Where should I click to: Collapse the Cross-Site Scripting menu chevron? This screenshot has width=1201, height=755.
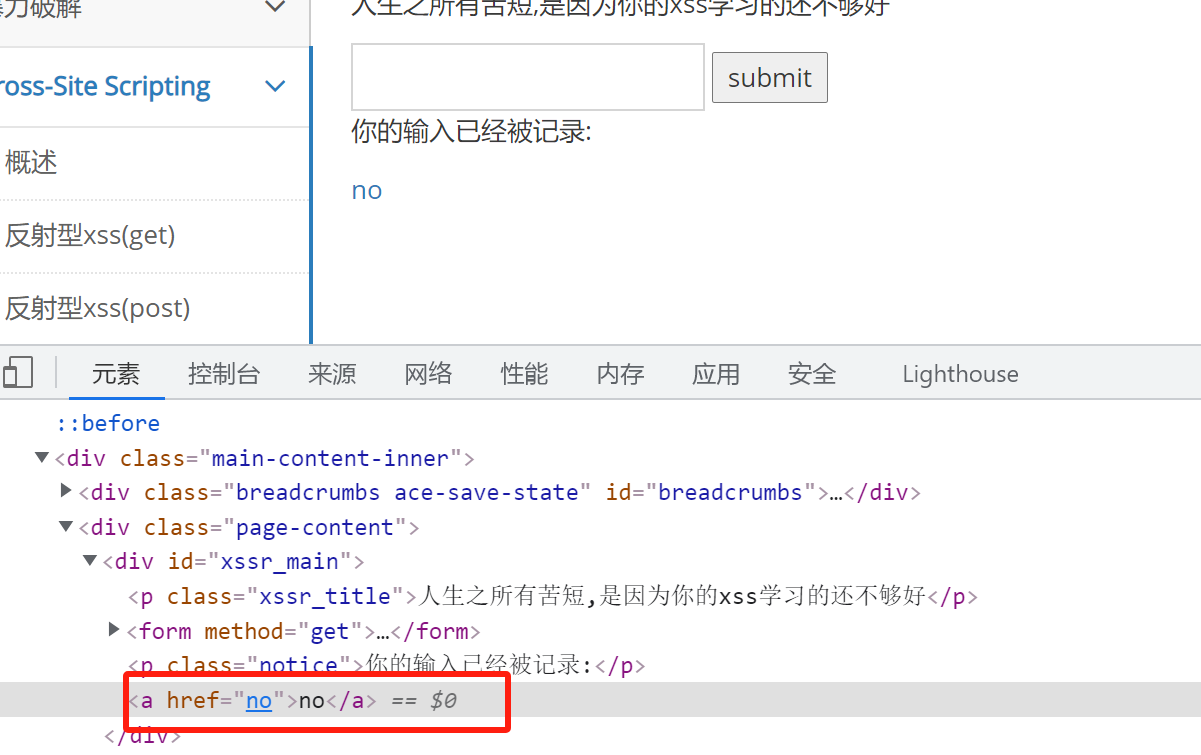275,87
